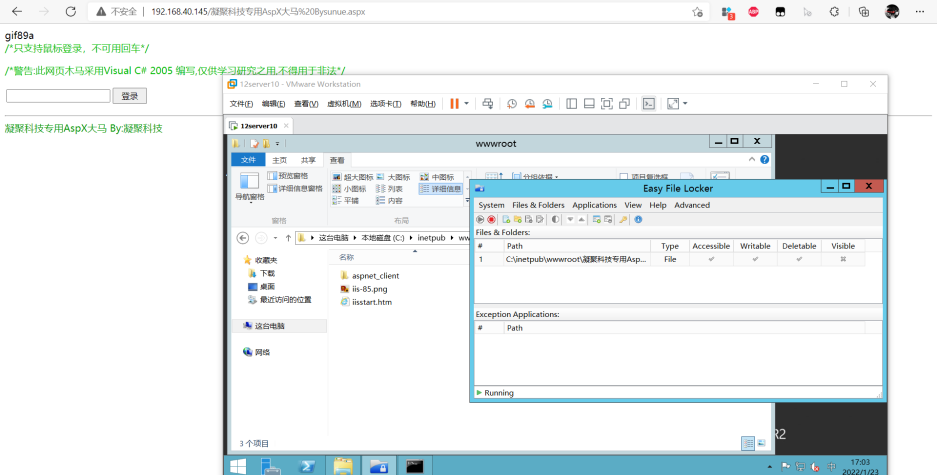Click the half-circle contrast icon in Easy File Locker toolbar

click(555, 219)
